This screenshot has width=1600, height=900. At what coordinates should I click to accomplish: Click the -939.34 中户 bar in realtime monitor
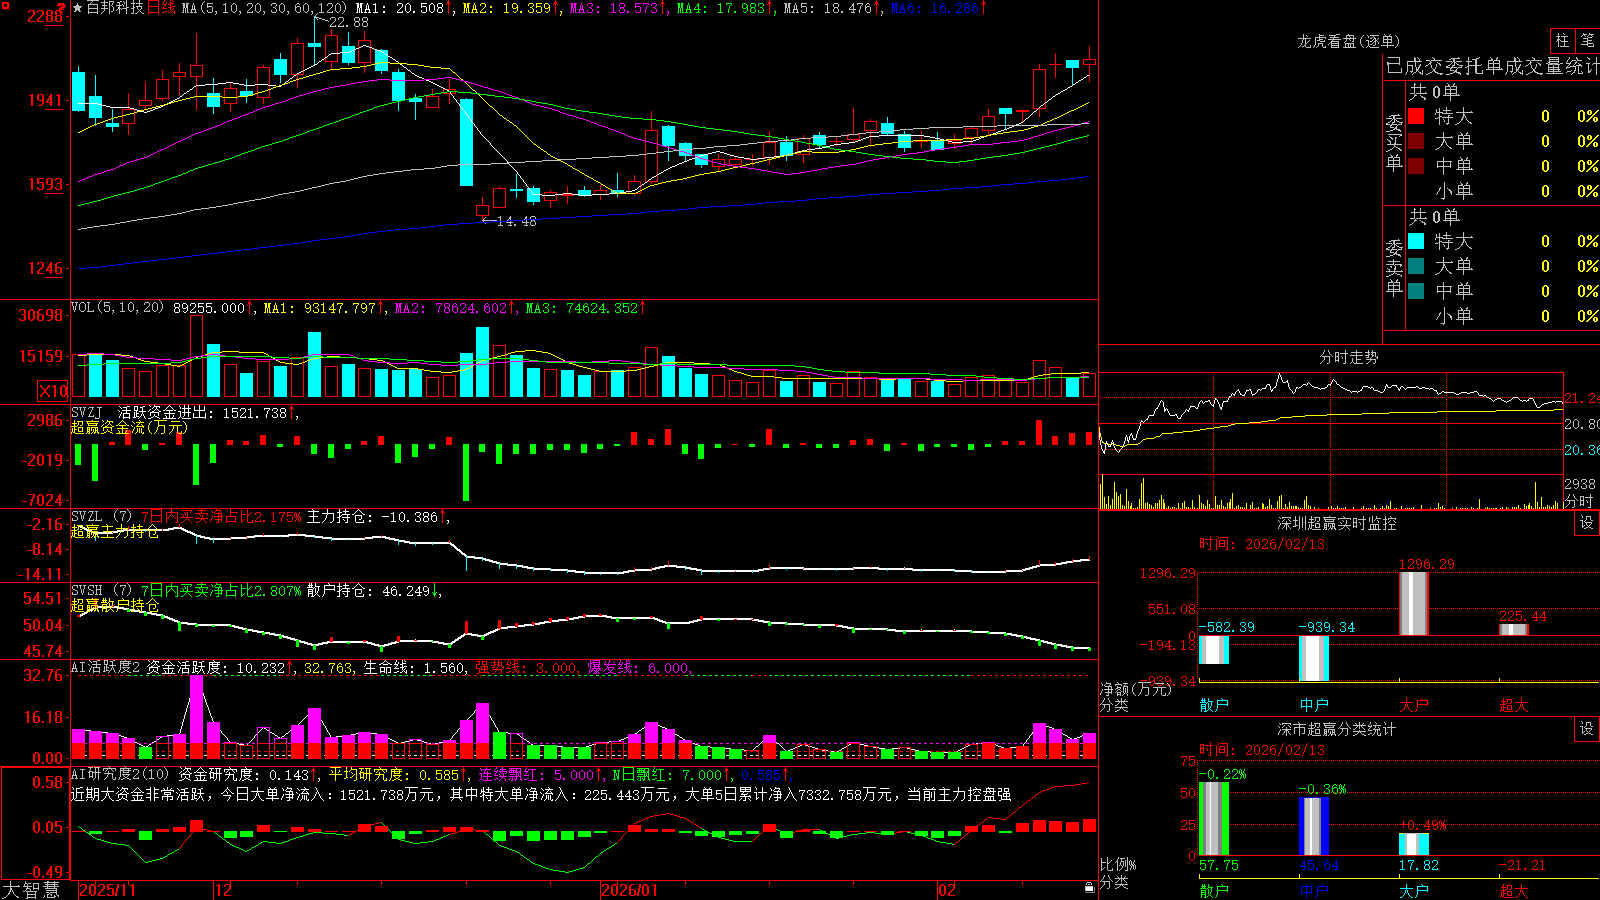[x=1313, y=658]
